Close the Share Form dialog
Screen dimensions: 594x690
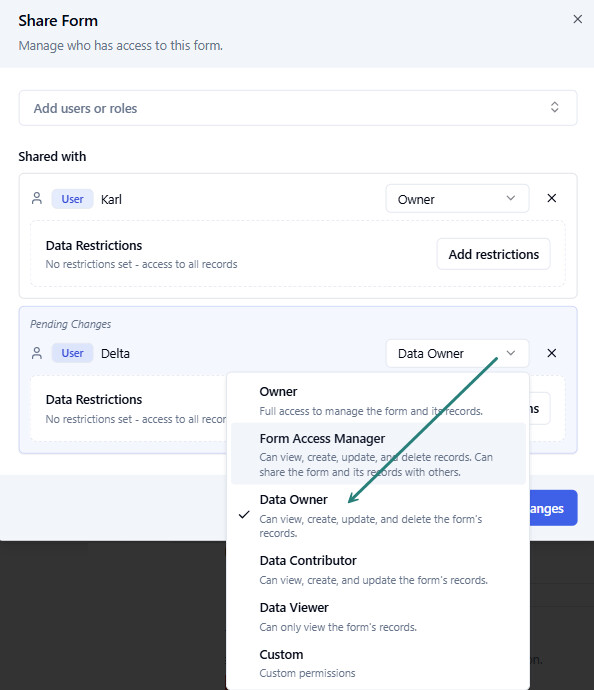click(577, 19)
